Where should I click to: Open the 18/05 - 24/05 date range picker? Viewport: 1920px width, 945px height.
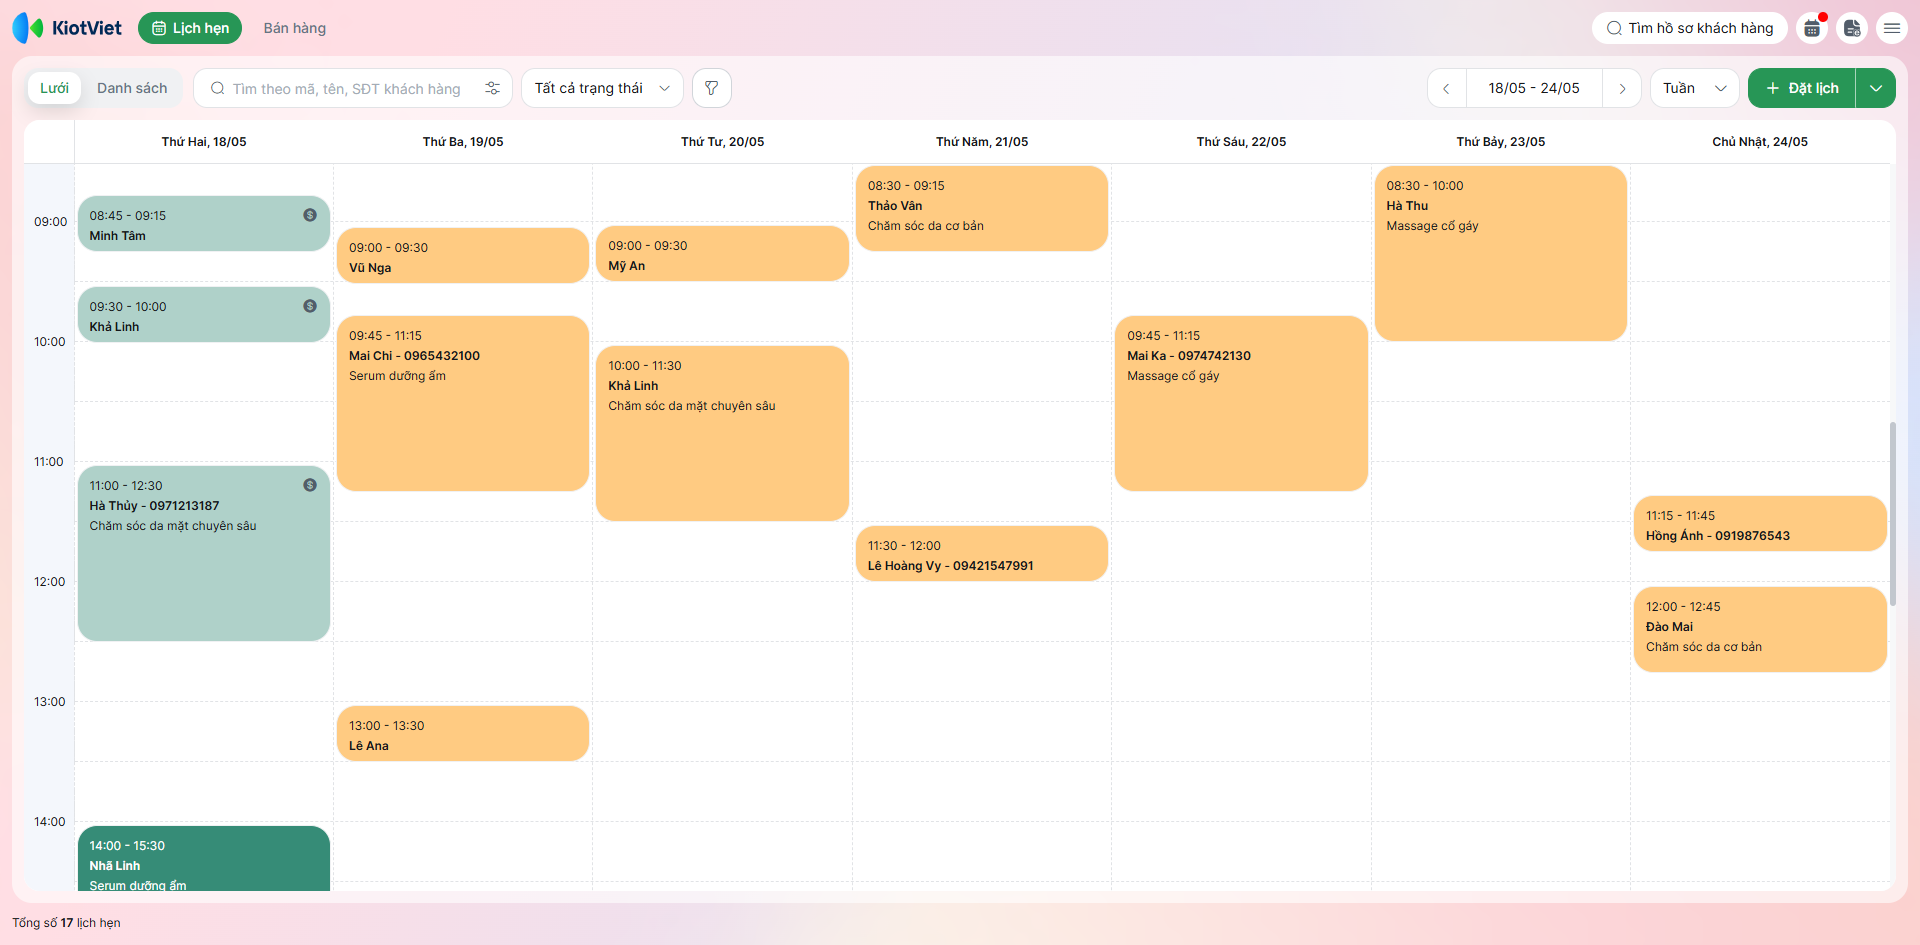[1534, 88]
